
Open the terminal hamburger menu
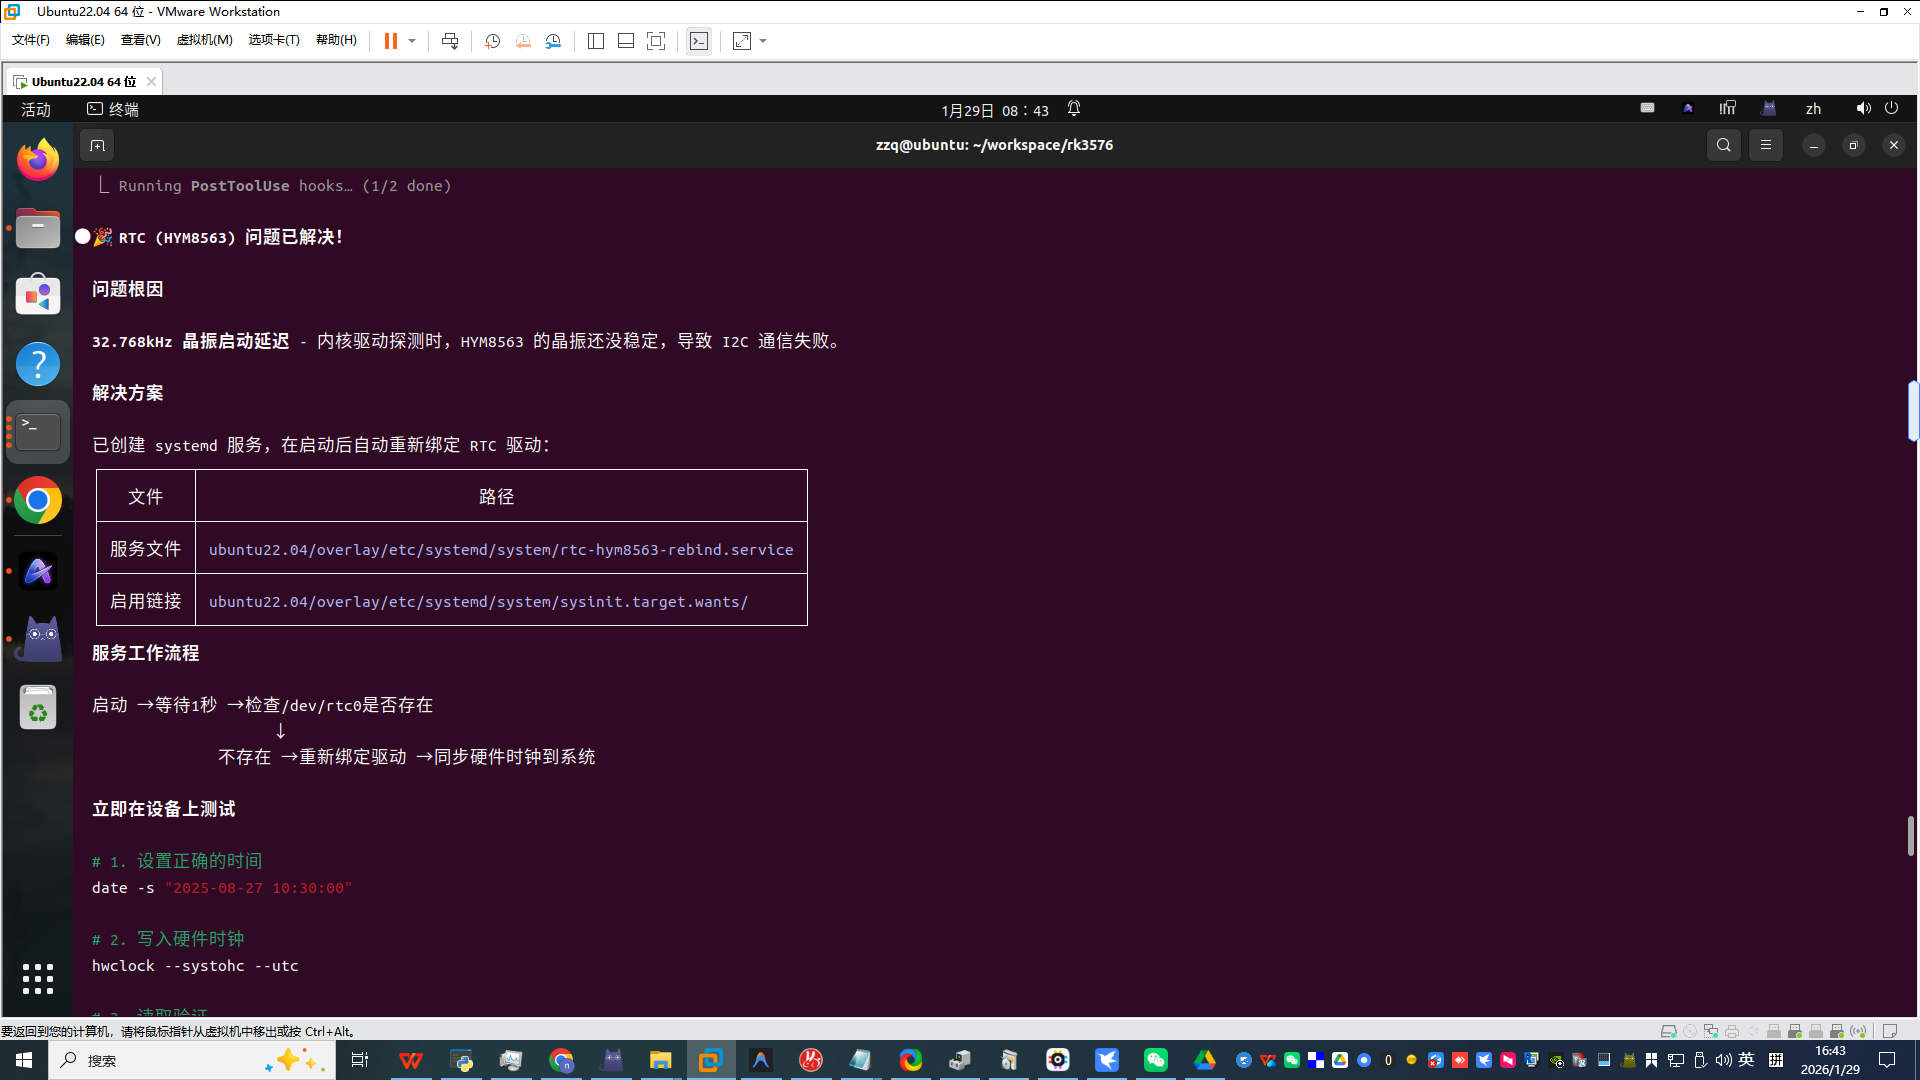point(1766,146)
